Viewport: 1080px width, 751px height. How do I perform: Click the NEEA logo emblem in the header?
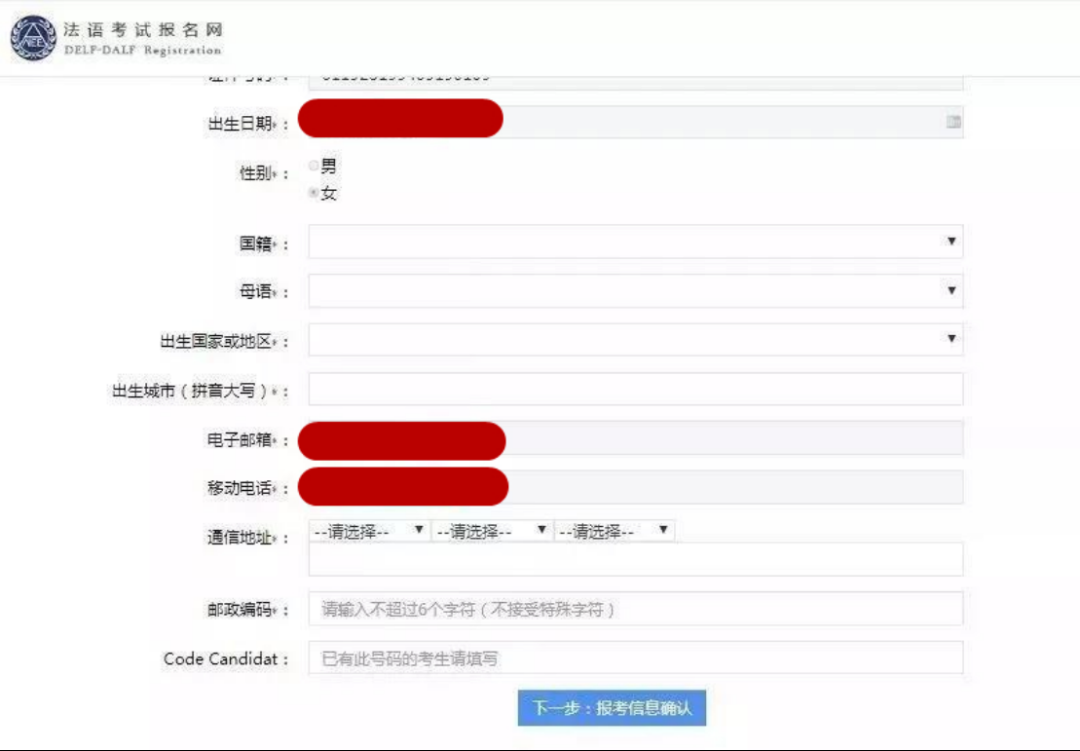point(33,38)
